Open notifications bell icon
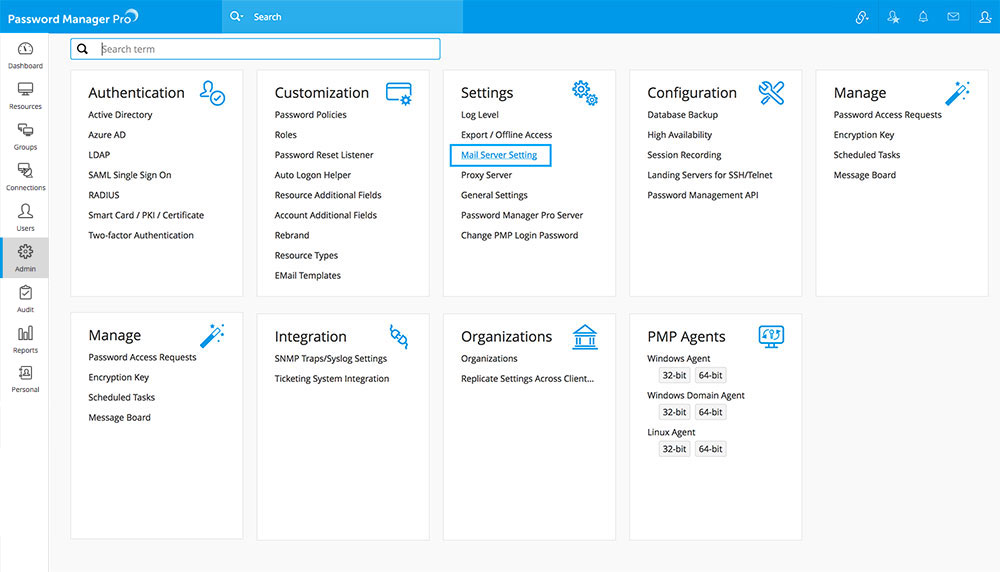1000x572 pixels. click(x=923, y=17)
